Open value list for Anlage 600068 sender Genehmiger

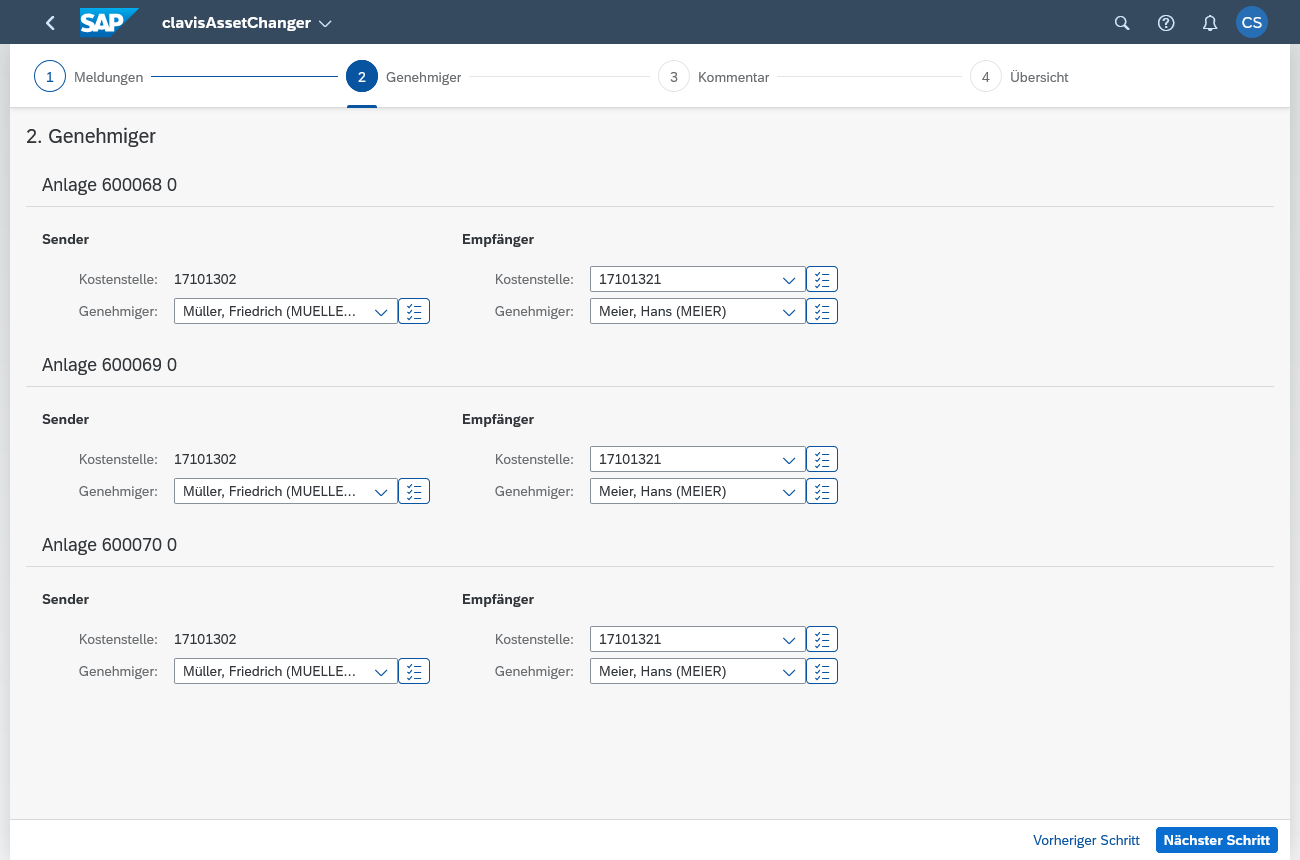[414, 311]
